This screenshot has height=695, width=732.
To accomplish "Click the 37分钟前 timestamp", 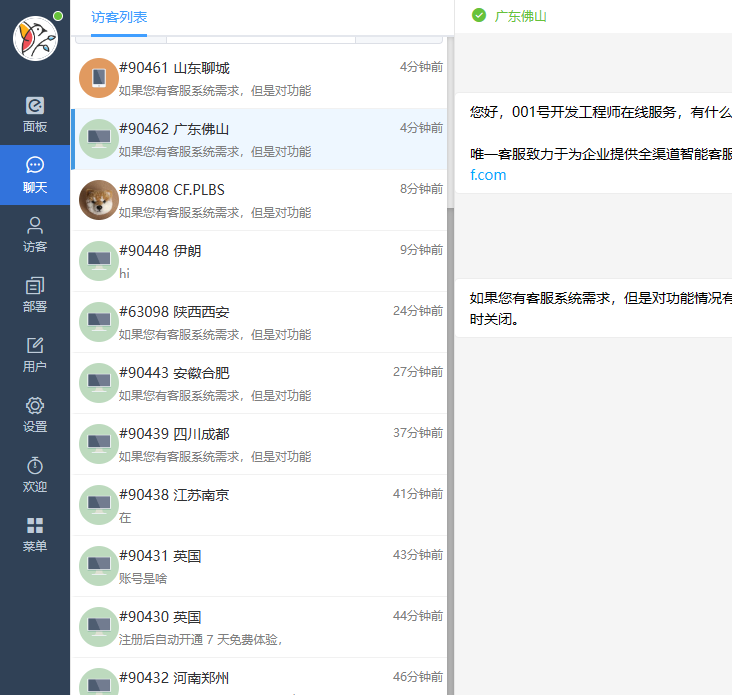I will click(x=418, y=433).
